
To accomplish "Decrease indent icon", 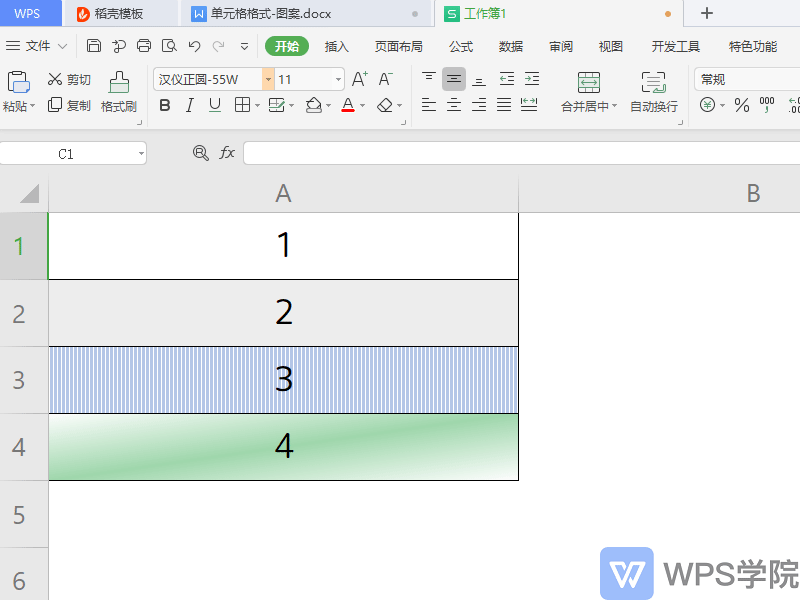I will 507,79.
